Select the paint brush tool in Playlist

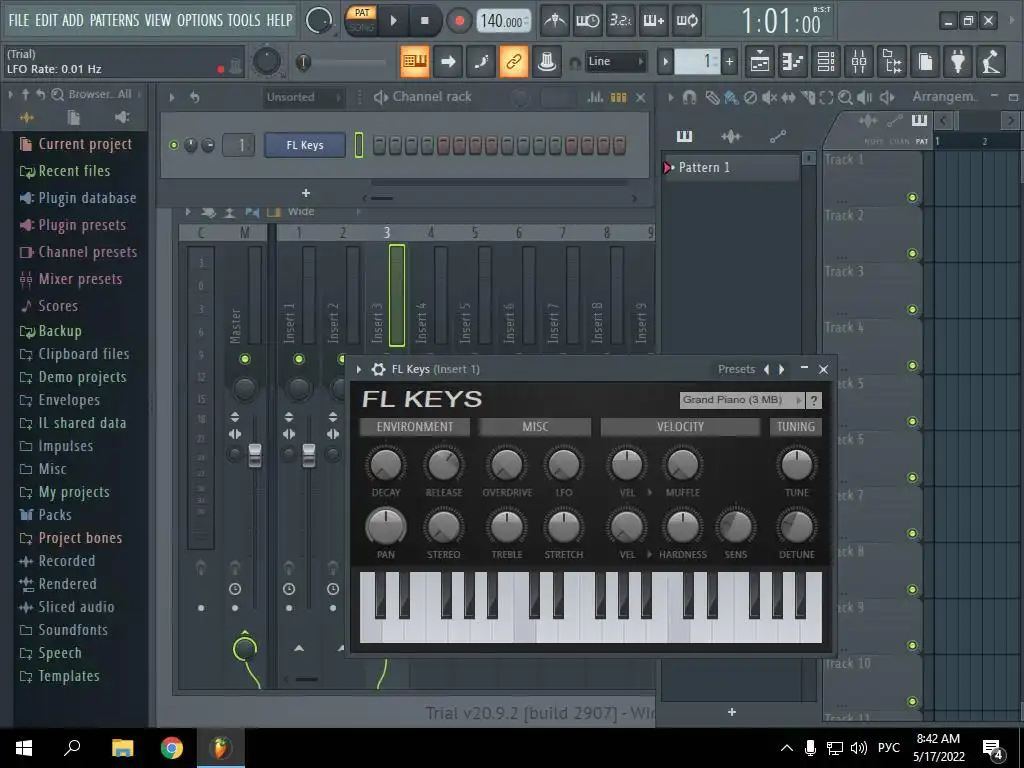[731, 98]
